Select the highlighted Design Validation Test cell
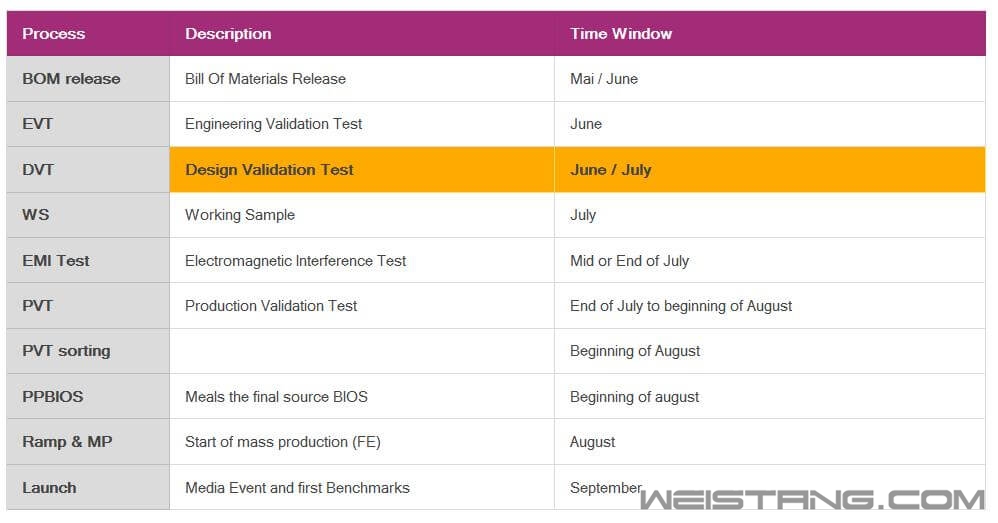998x523 pixels. tap(269, 170)
